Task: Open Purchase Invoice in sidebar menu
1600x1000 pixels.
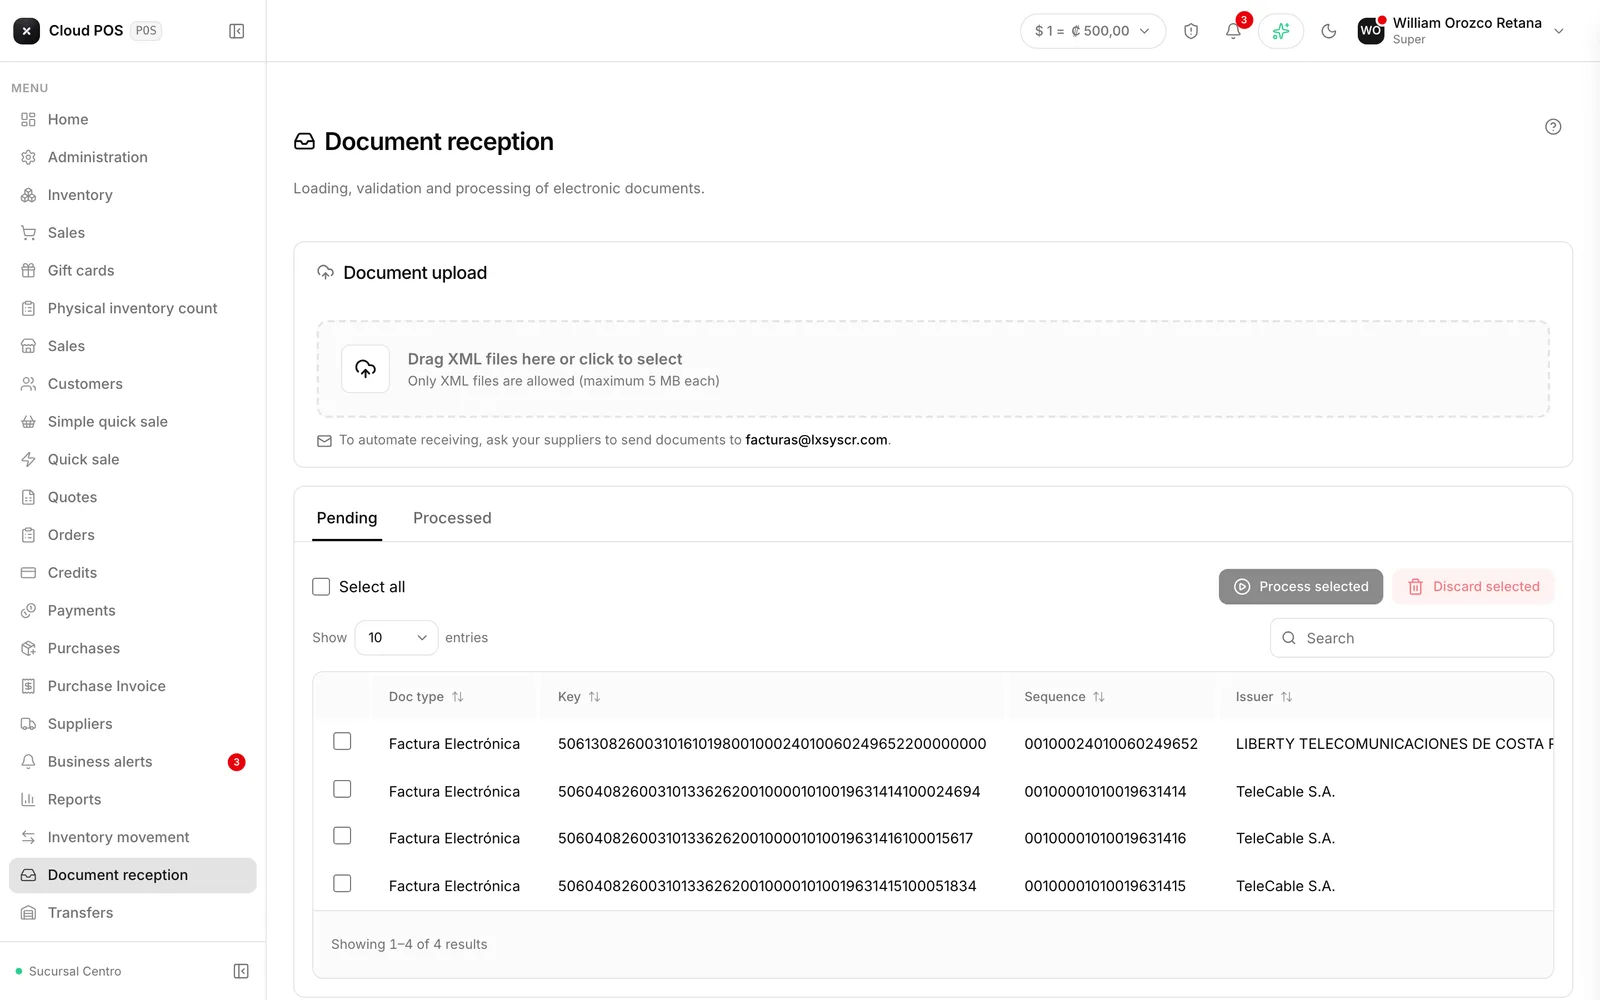Action: tap(133, 686)
